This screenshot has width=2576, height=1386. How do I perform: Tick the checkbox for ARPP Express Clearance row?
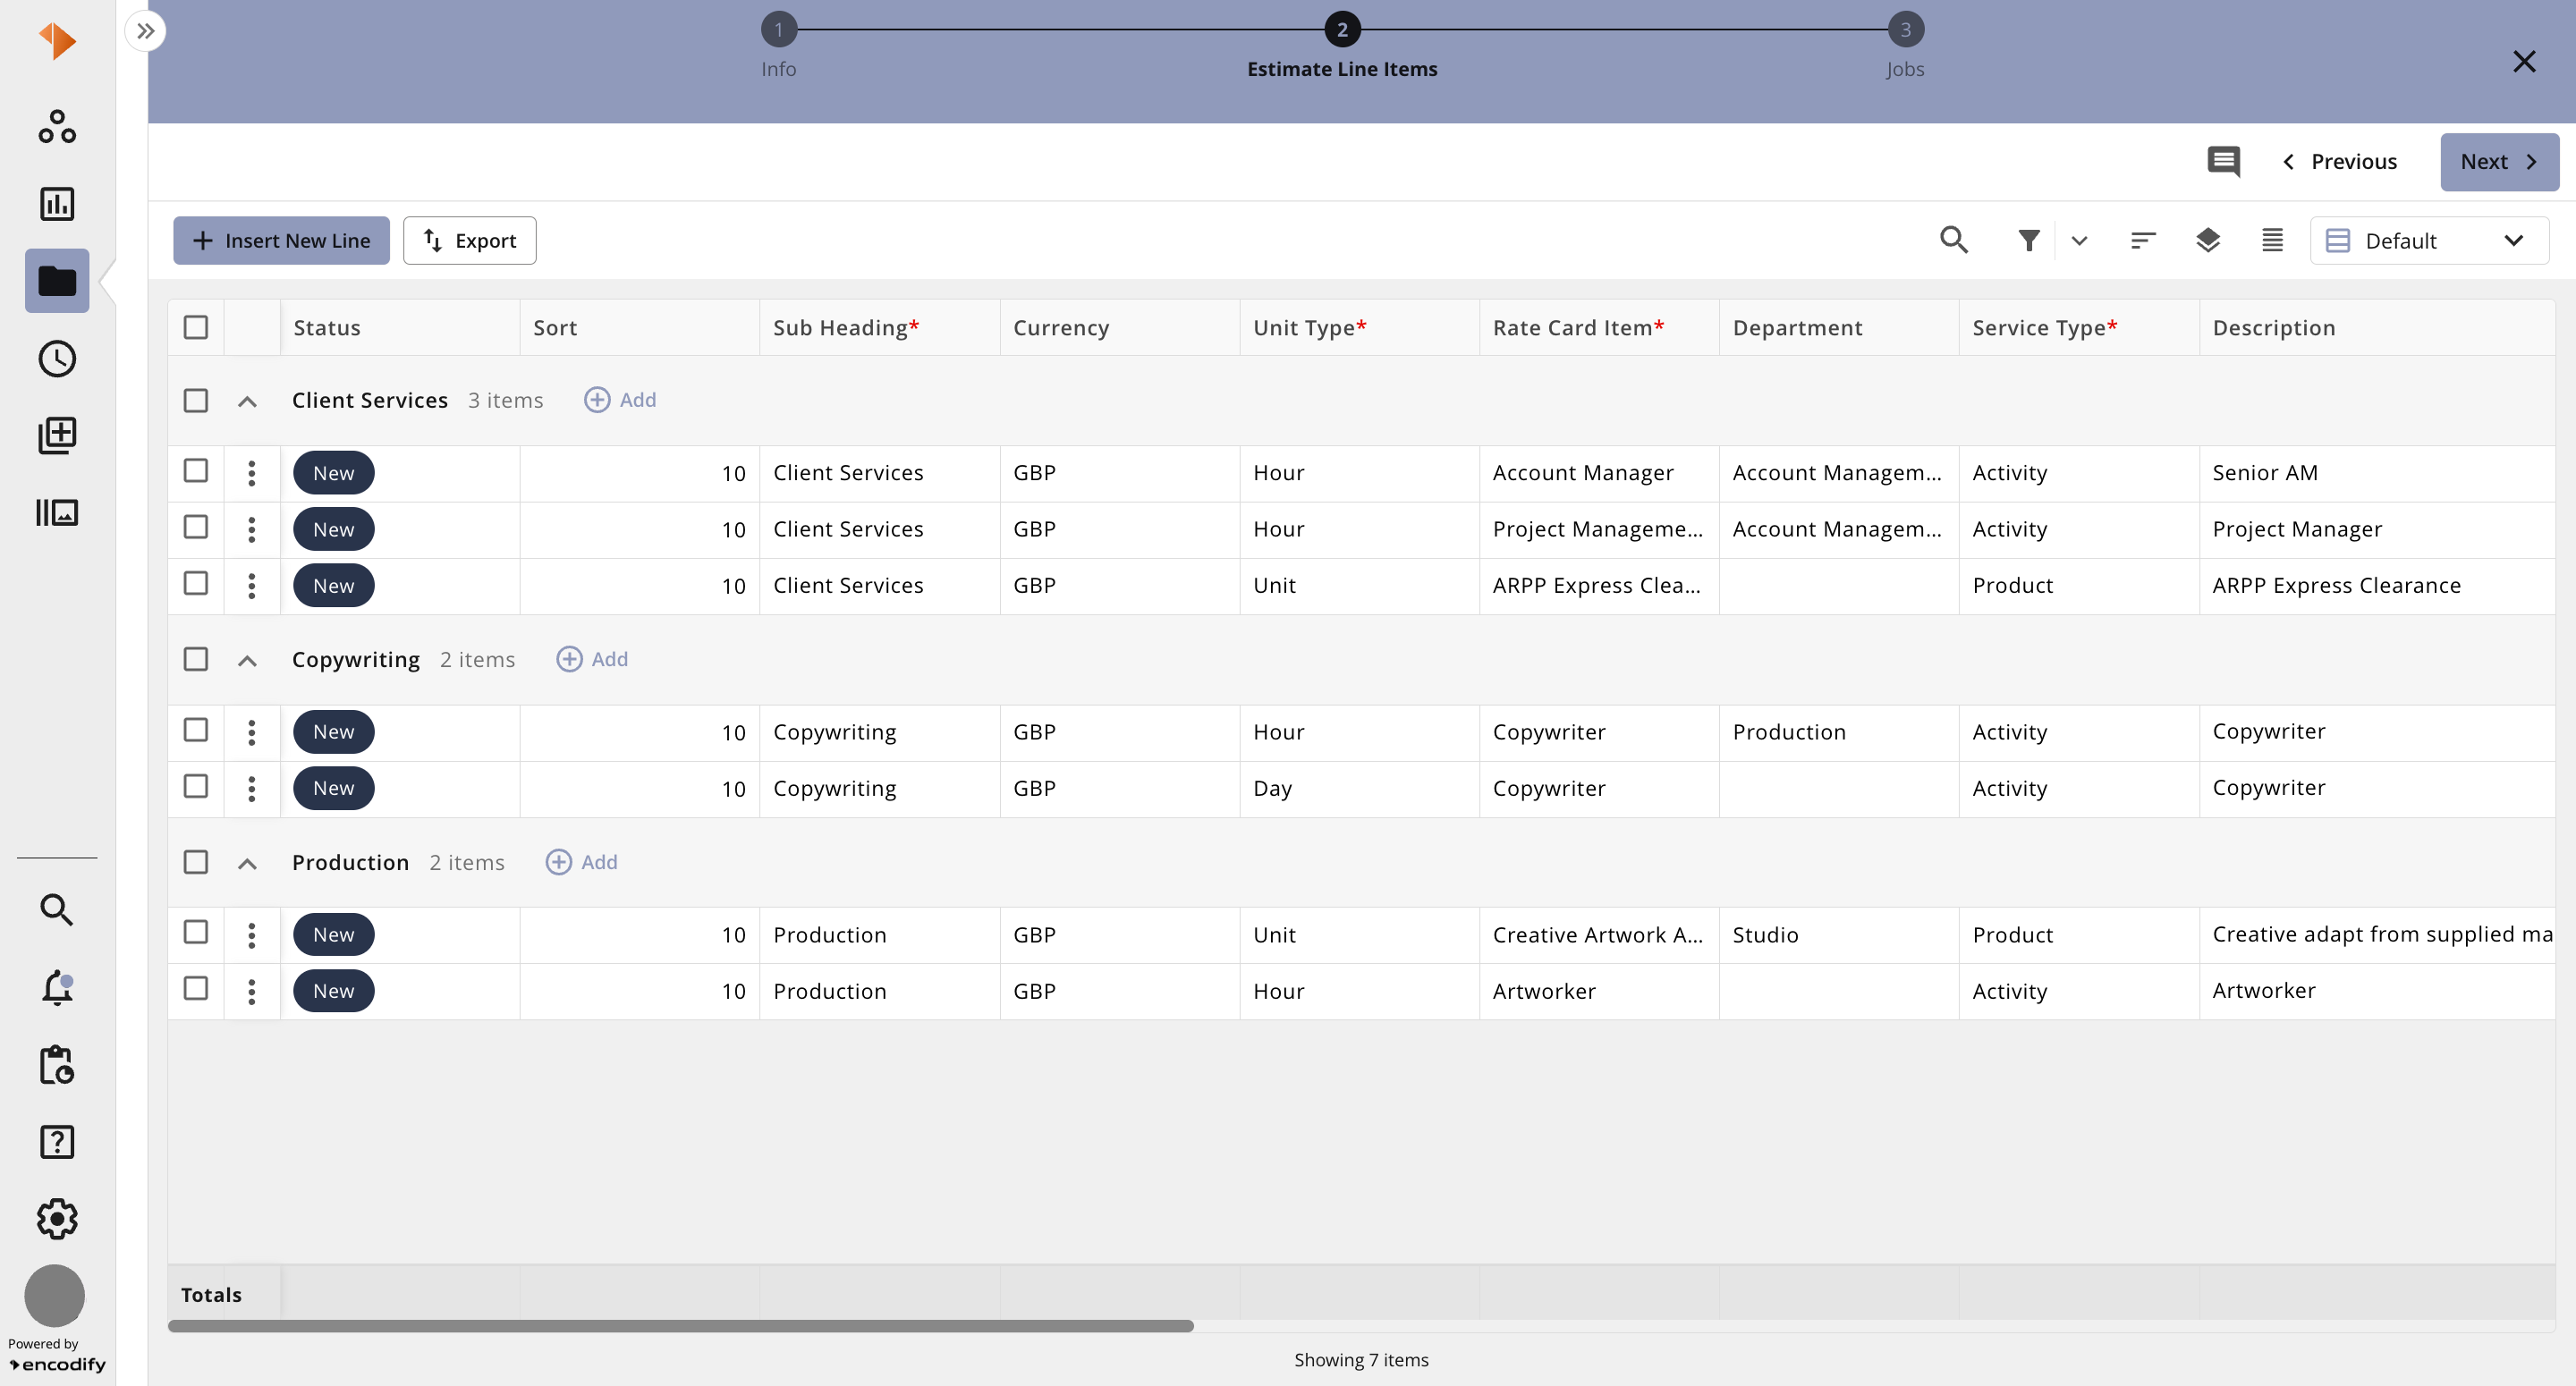tap(196, 583)
